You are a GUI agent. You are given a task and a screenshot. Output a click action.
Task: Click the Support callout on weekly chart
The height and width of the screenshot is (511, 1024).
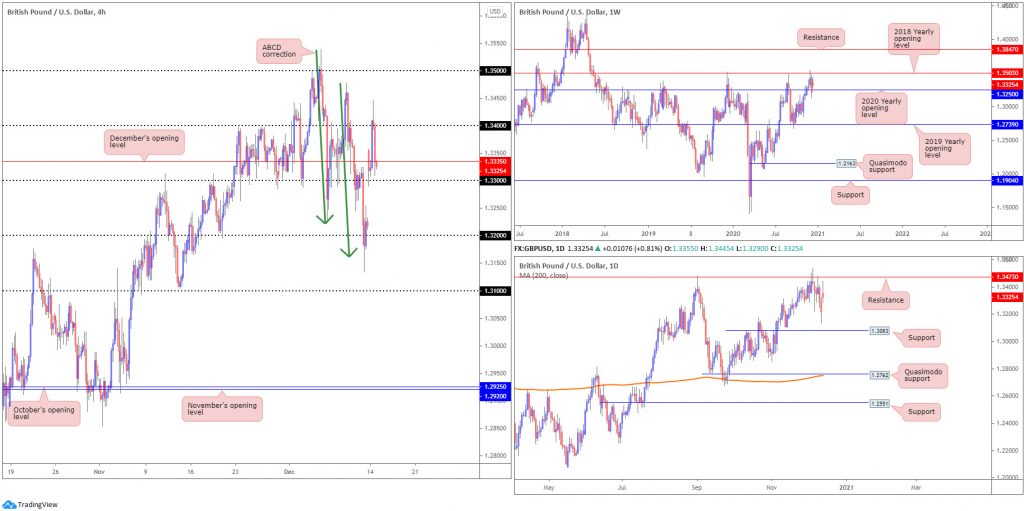850,195
